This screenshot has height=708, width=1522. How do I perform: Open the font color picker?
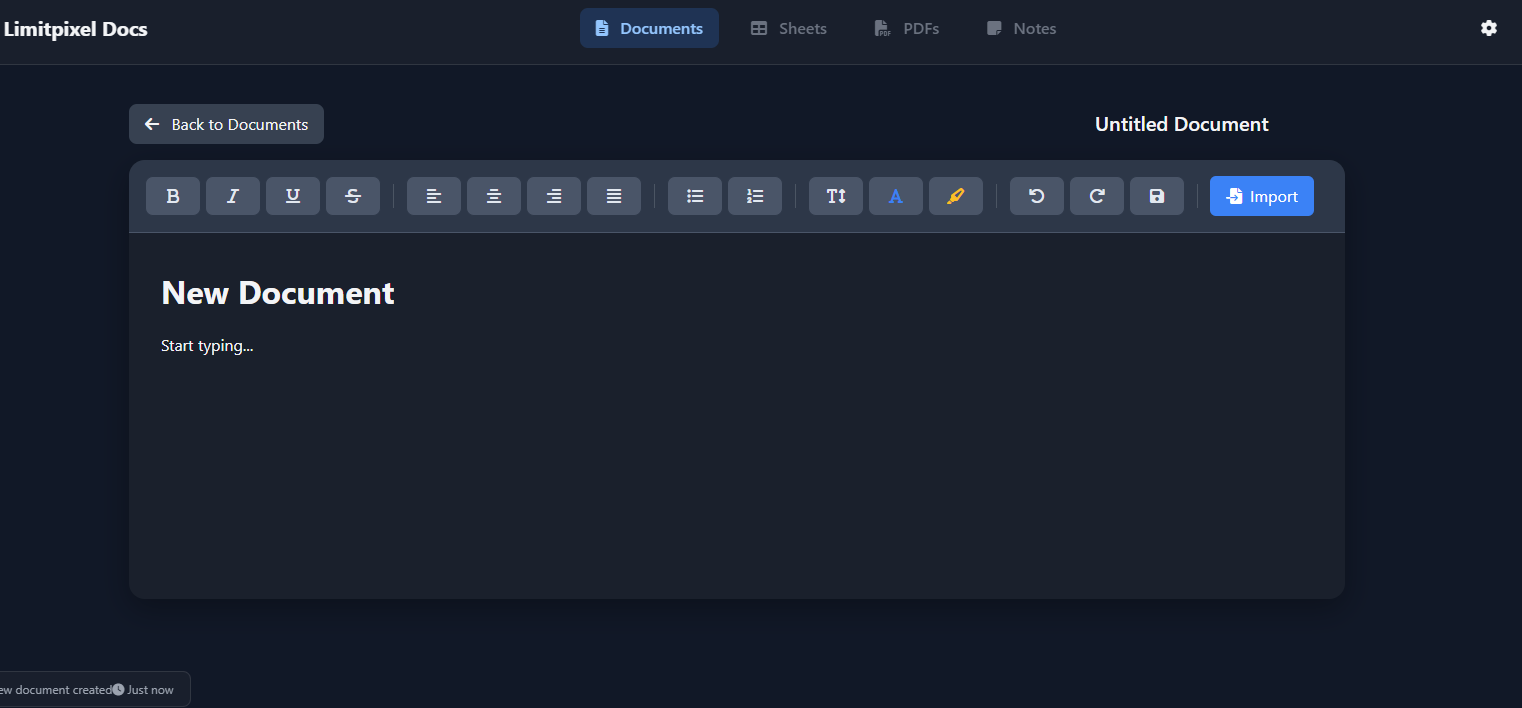point(895,196)
